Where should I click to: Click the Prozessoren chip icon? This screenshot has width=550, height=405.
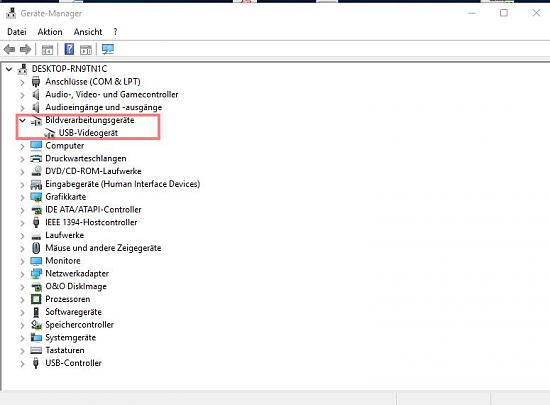(36, 299)
